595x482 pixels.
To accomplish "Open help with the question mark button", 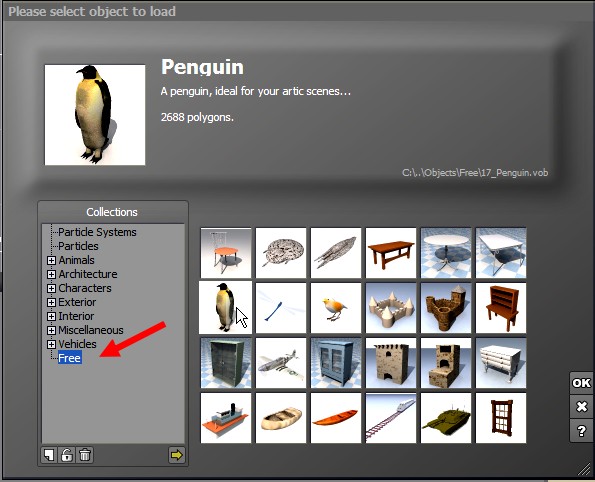I will (x=581, y=431).
